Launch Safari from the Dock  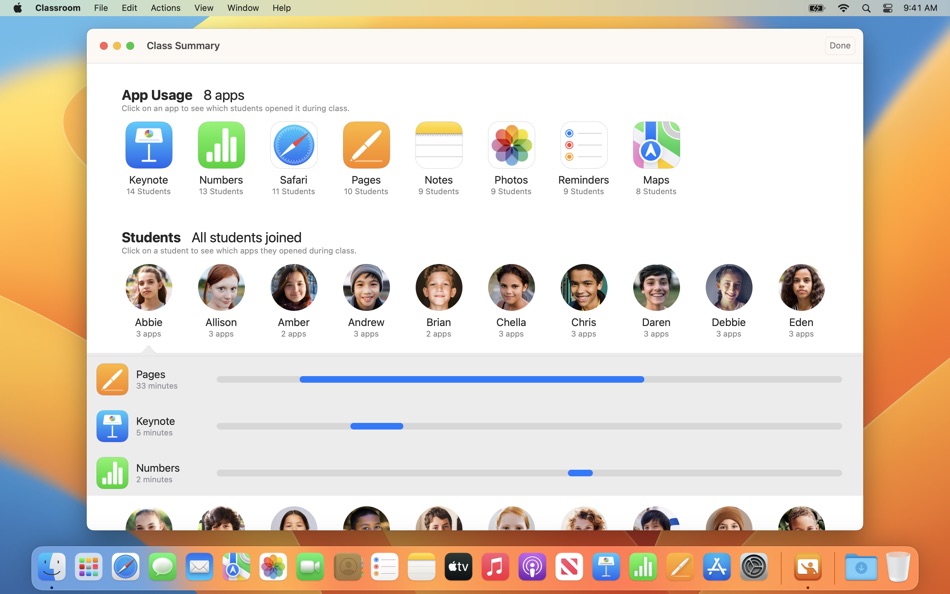pos(125,567)
